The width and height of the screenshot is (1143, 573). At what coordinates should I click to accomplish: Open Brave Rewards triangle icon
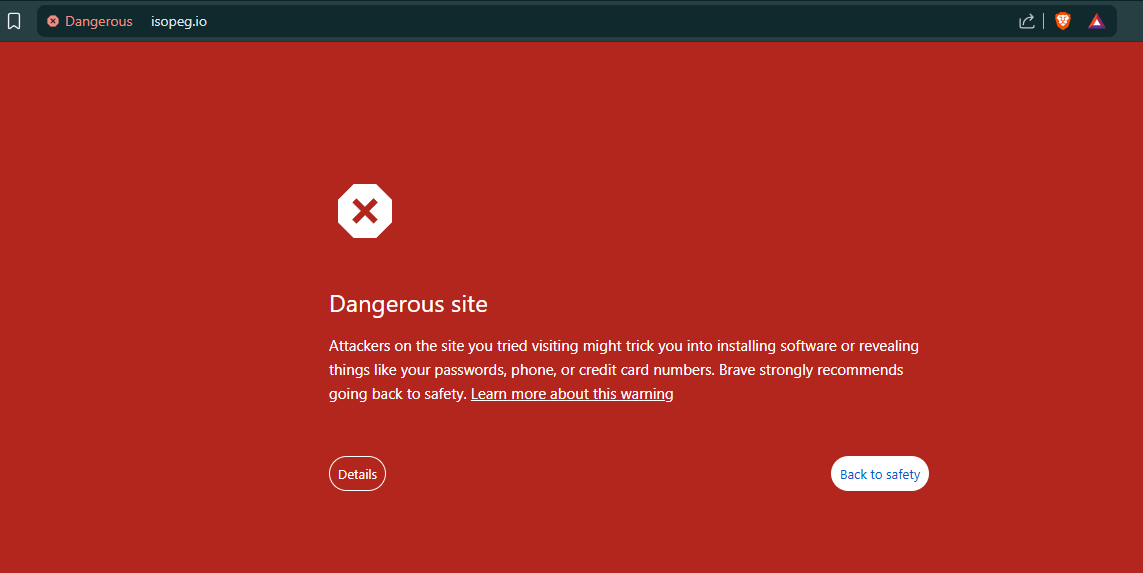1096,21
